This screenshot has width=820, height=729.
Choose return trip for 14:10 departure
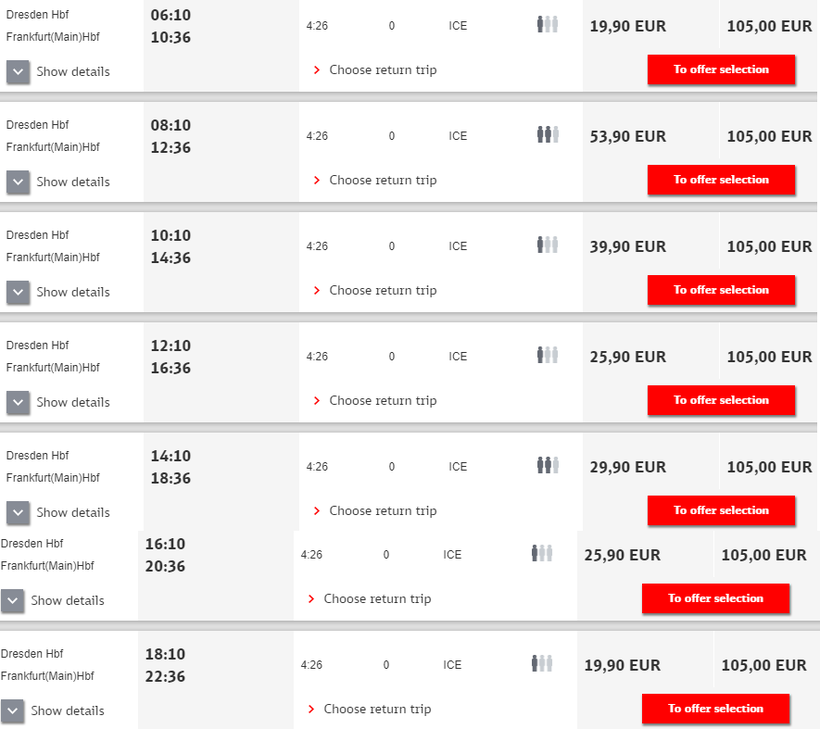coord(382,511)
